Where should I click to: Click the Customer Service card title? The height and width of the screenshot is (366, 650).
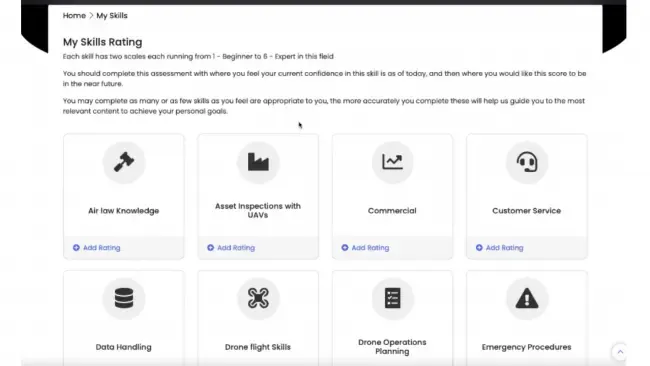pyautogui.click(x=526, y=211)
